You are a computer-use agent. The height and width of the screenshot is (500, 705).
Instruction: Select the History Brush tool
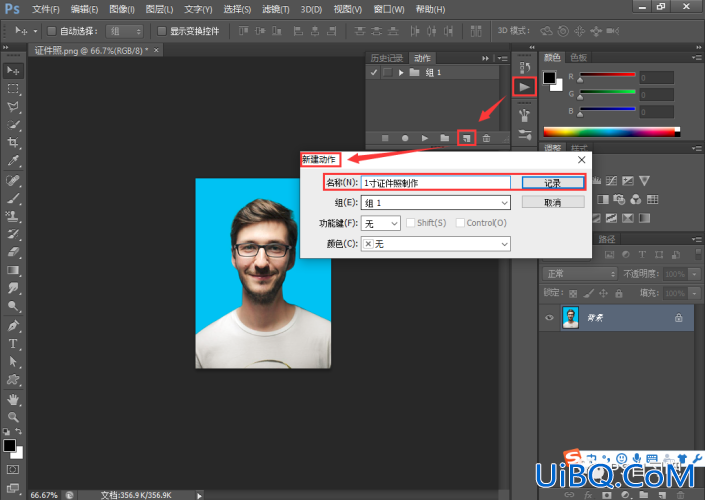(13, 234)
